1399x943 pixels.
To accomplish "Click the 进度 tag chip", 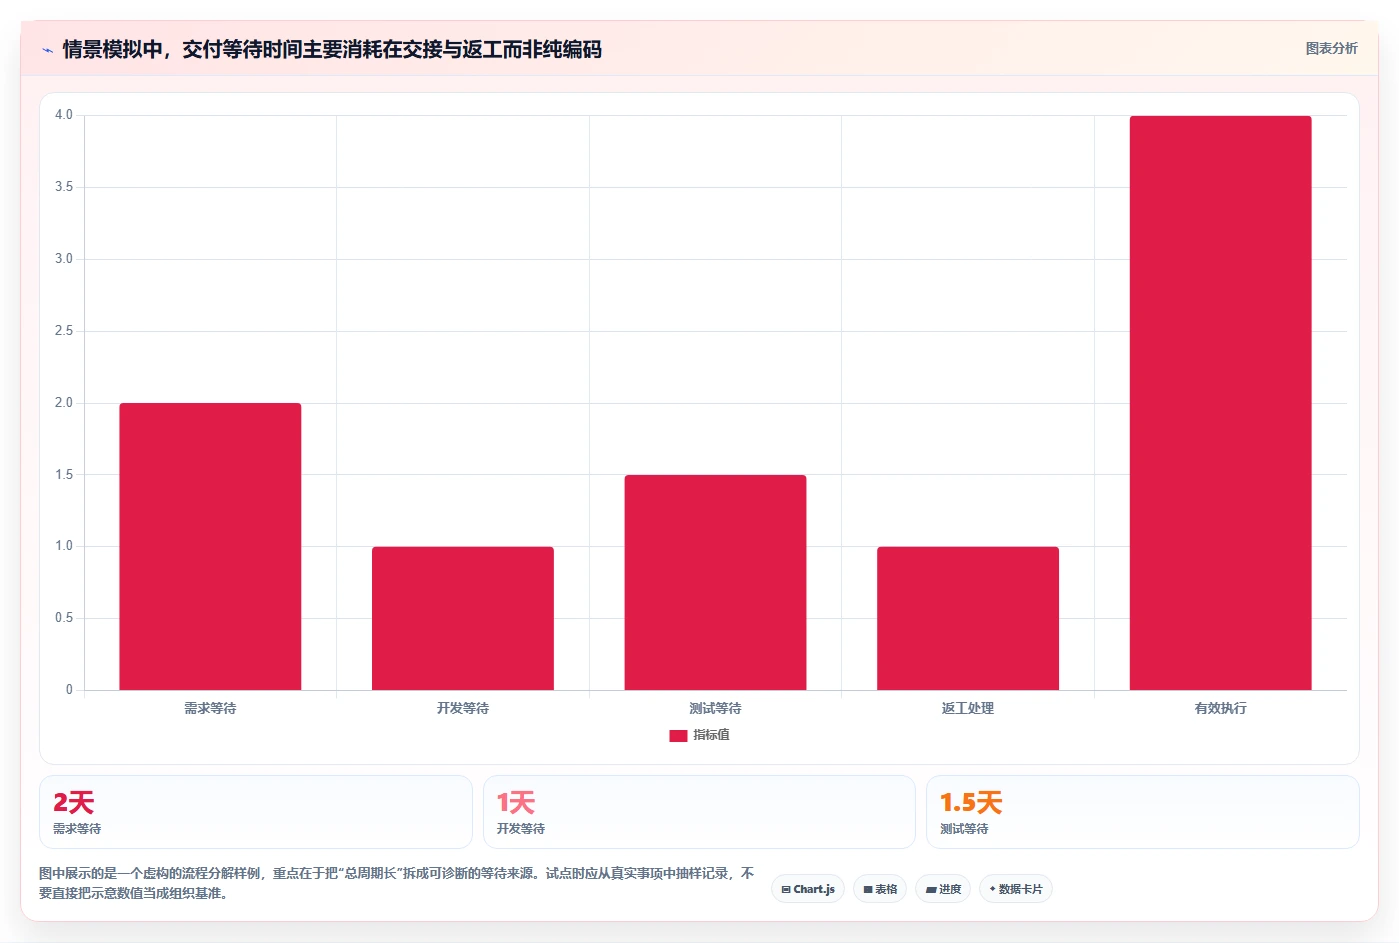I will click(x=943, y=889).
